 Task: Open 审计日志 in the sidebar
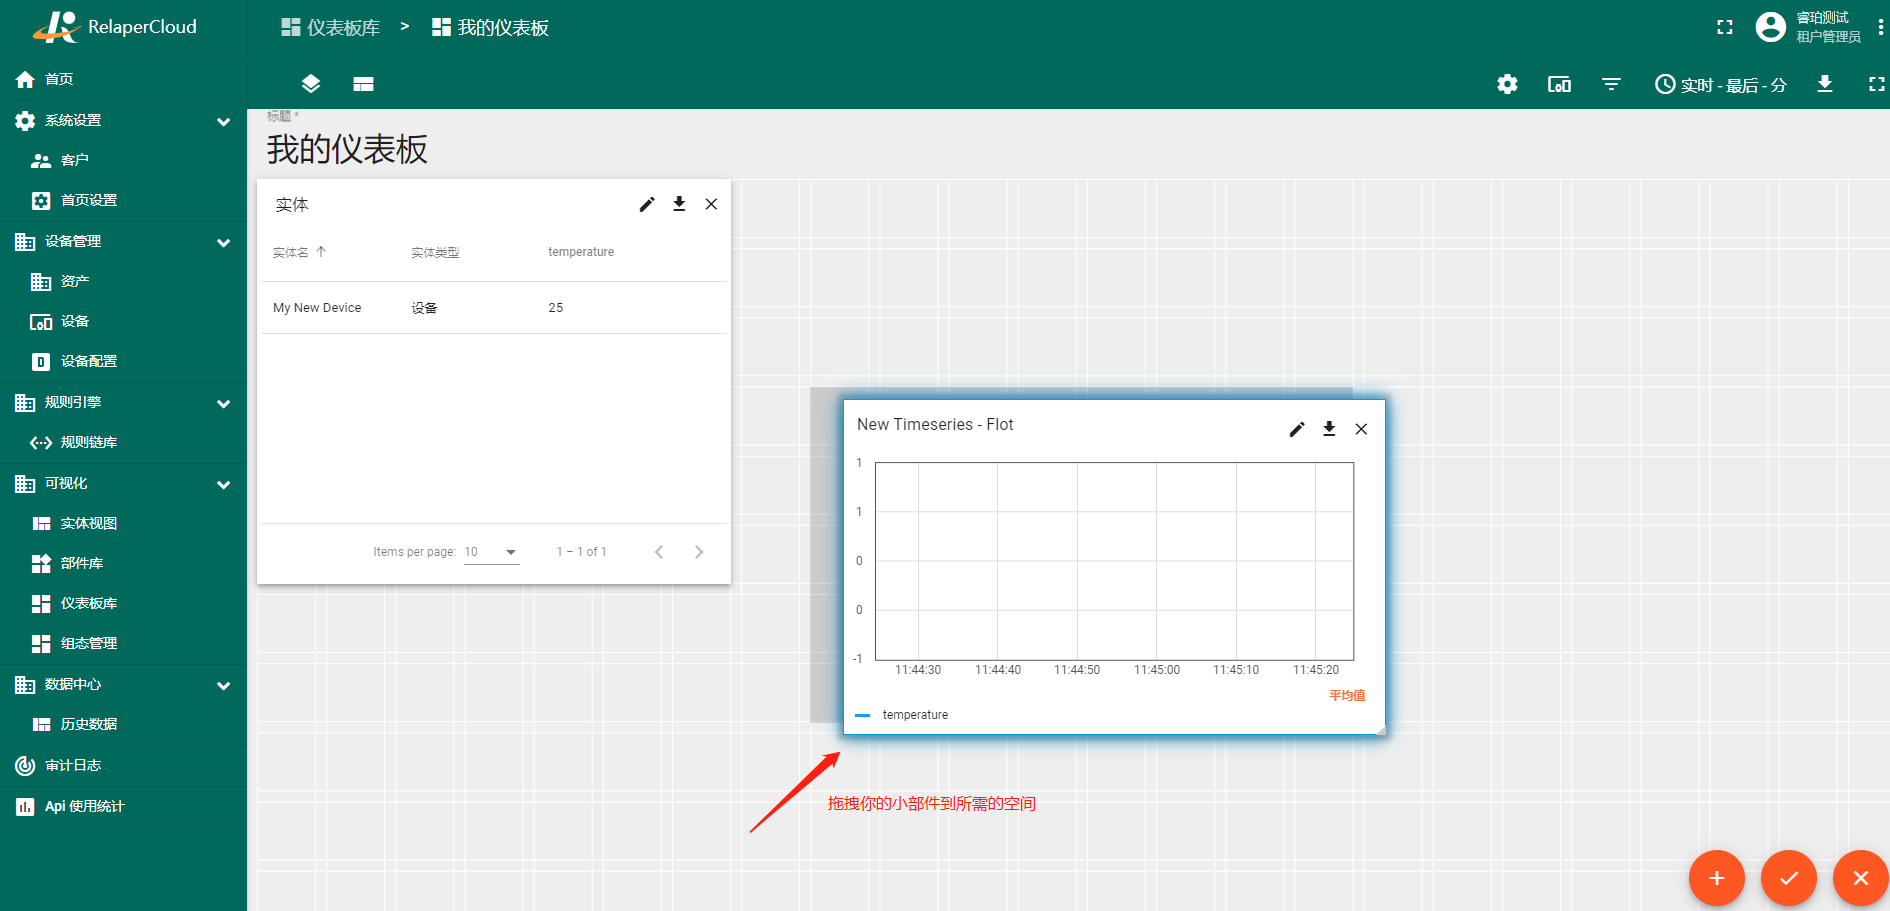(123, 765)
